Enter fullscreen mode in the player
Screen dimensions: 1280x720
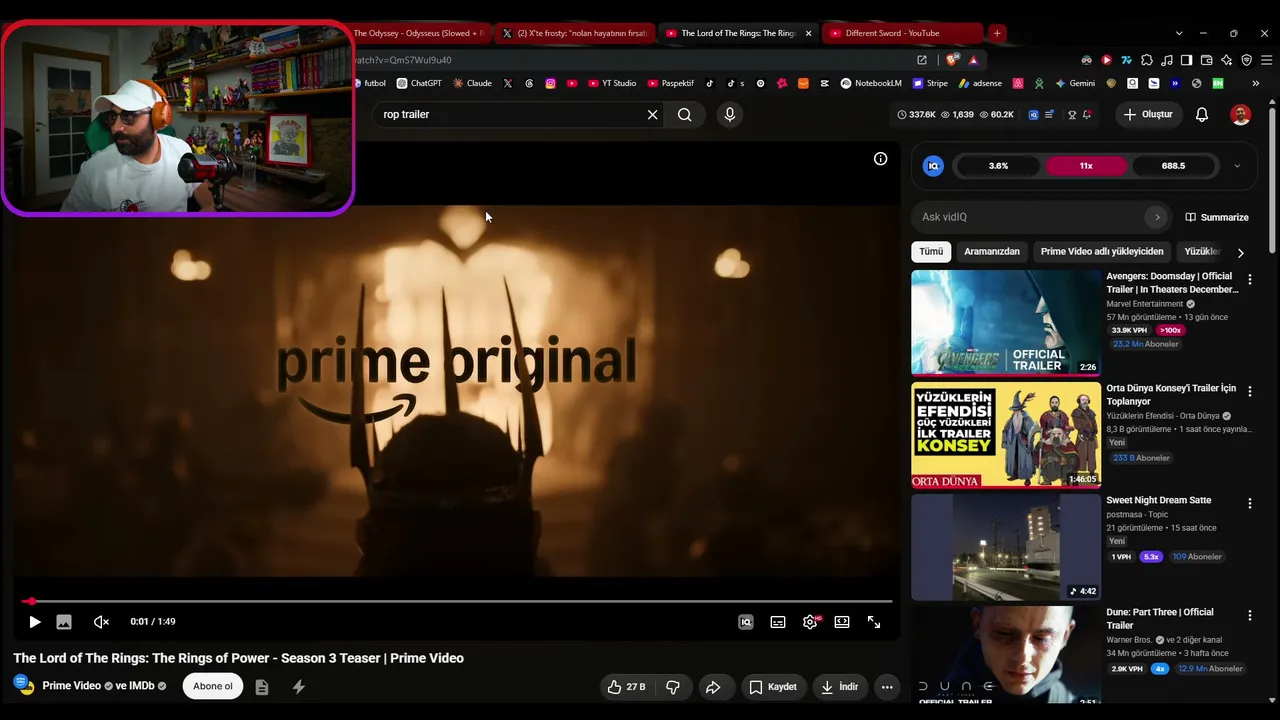click(874, 622)
